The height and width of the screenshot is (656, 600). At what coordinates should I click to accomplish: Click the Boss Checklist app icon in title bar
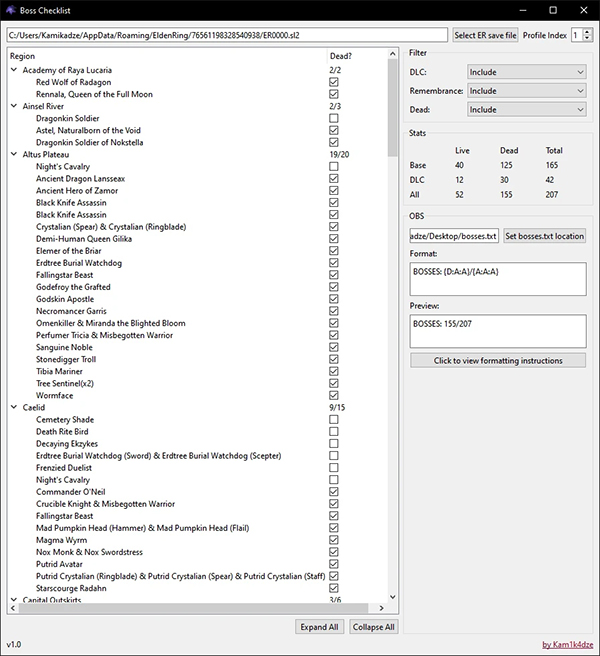[x=10, y=10]
